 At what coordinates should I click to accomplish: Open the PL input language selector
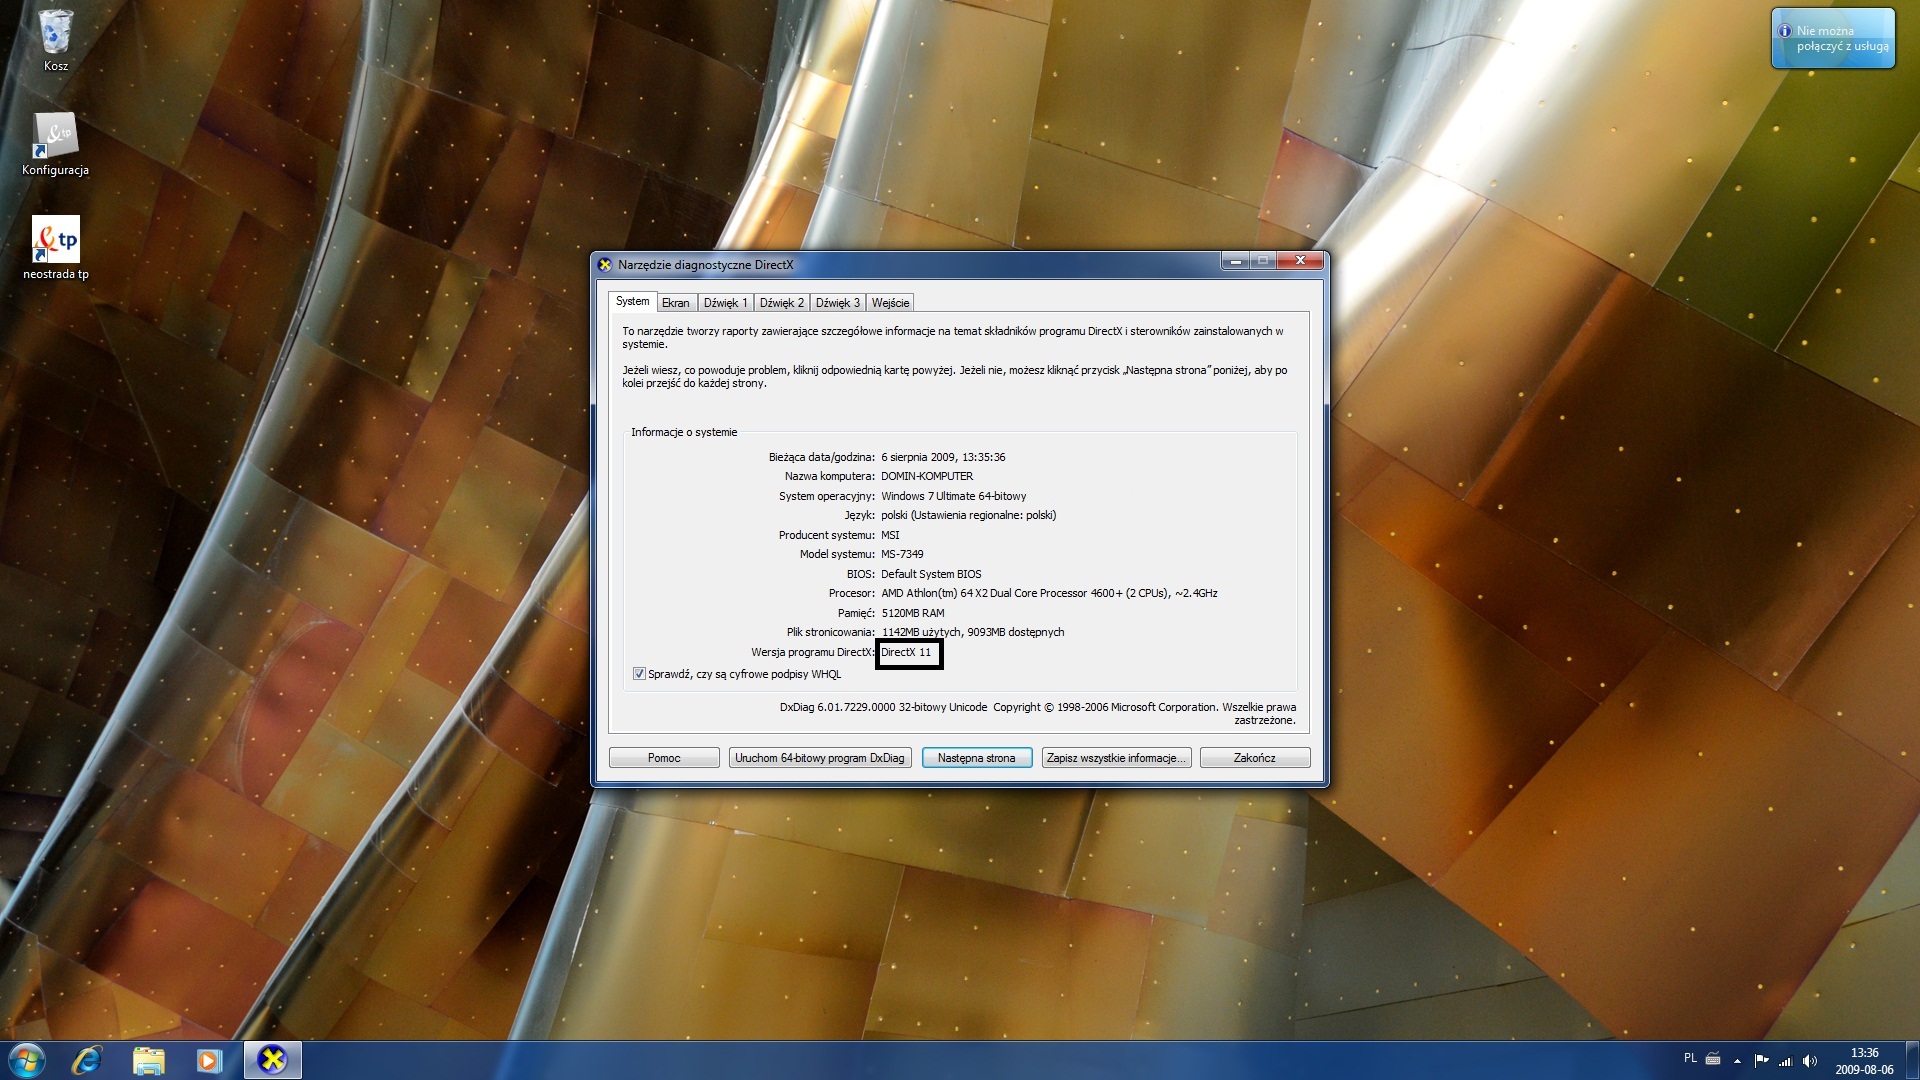1690,1058
